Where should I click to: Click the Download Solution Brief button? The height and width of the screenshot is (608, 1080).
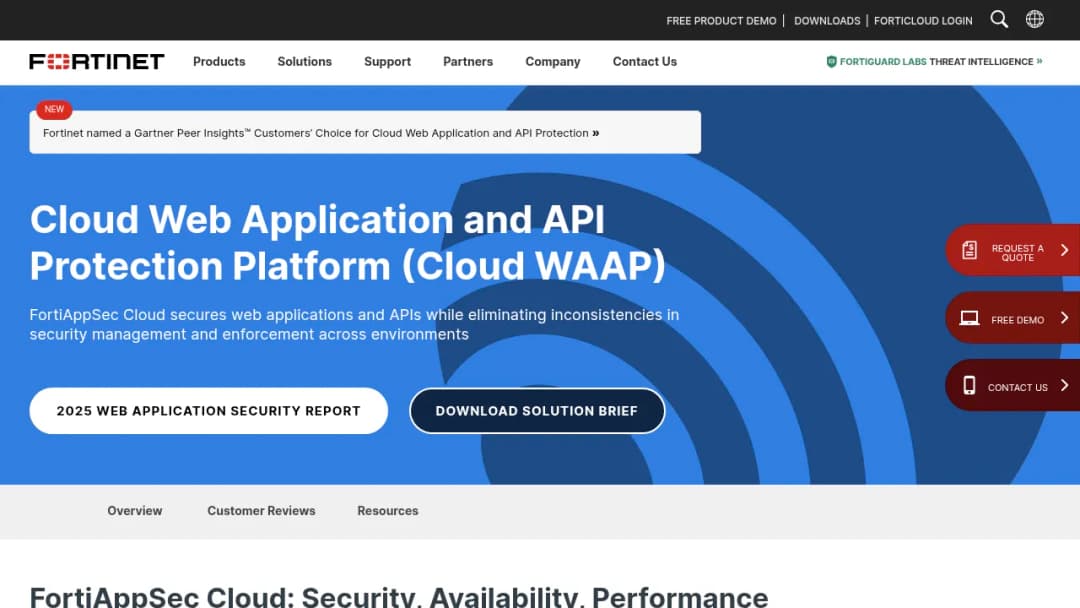pyautogui.click(x=537, y=410)
